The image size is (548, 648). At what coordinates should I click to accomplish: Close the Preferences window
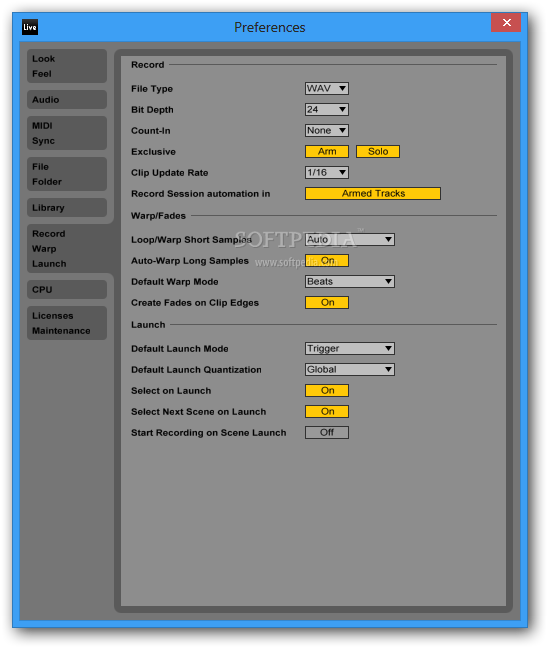[506, 22]
